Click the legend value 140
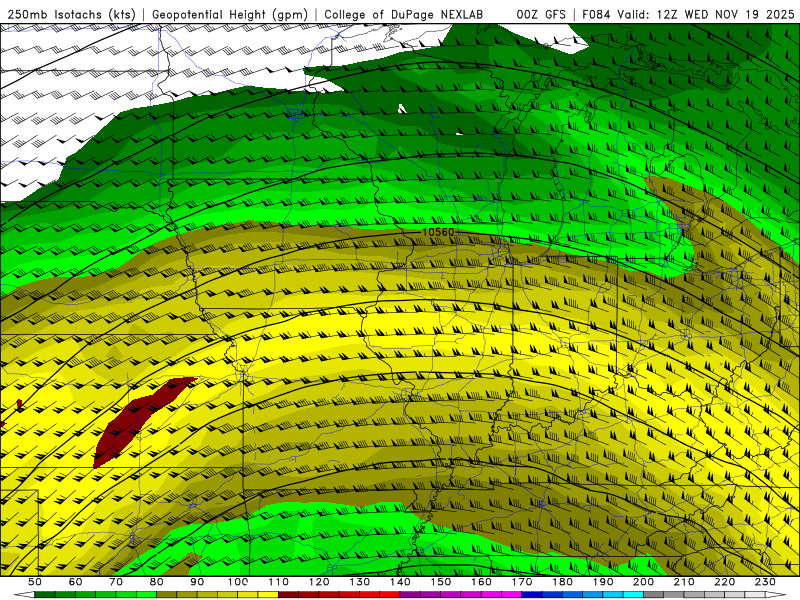Viewport: 800px width, 600px height. tap(400, 582)
